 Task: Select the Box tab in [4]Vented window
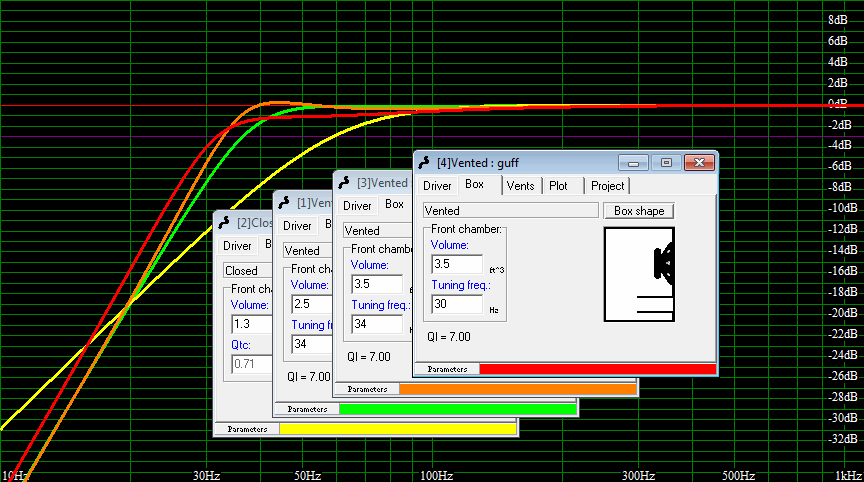pyautogui.click(x=474, y=185)
